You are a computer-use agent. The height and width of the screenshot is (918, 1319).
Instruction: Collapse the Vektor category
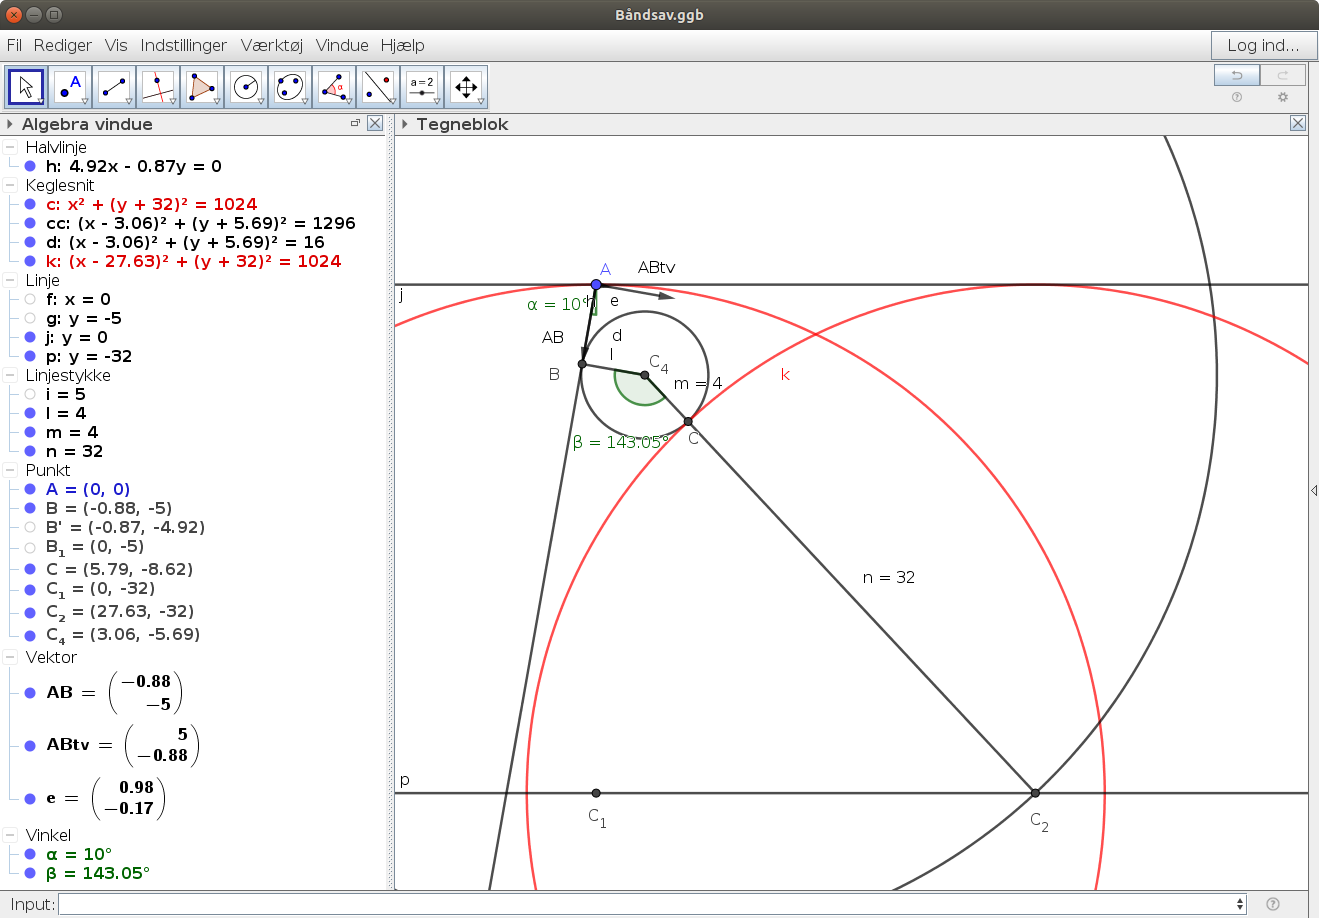(10, 657)
